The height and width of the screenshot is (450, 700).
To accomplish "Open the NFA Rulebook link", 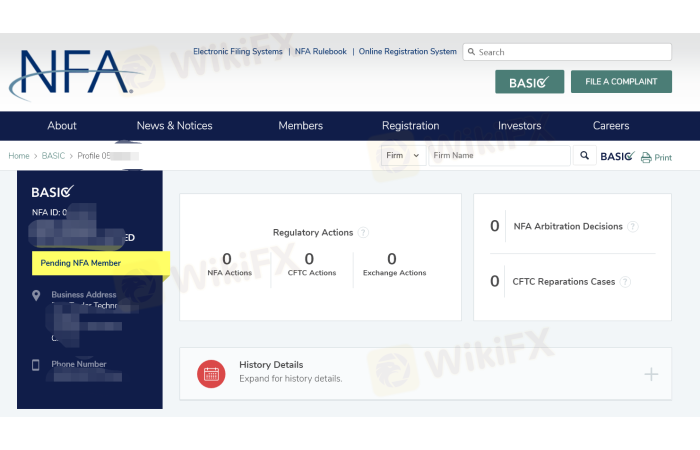I will 320,52.
